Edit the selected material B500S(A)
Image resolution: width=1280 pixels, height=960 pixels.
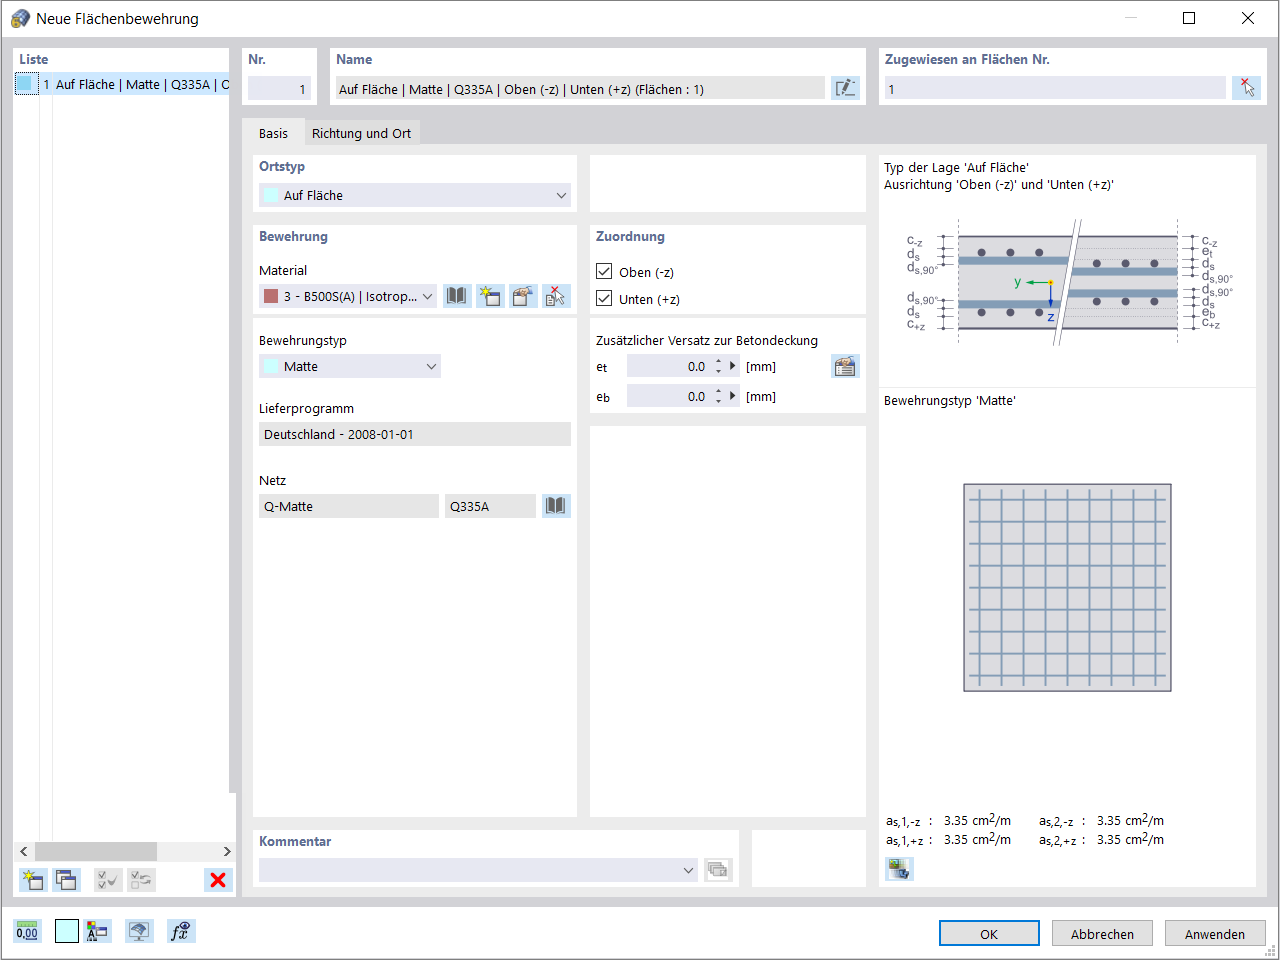523,296
